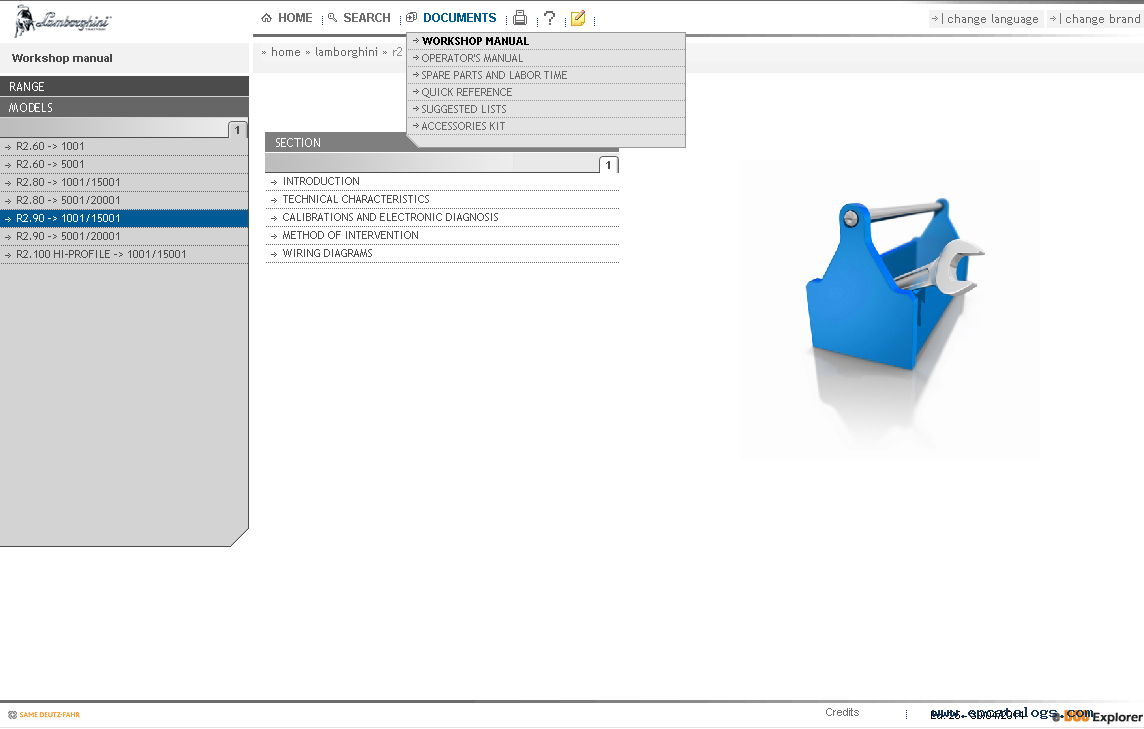Viewport: 1144px width, 729px height.
Task: Select highlighted model R2.90 -> 1001/15001
Action: [x=124, y=218]
